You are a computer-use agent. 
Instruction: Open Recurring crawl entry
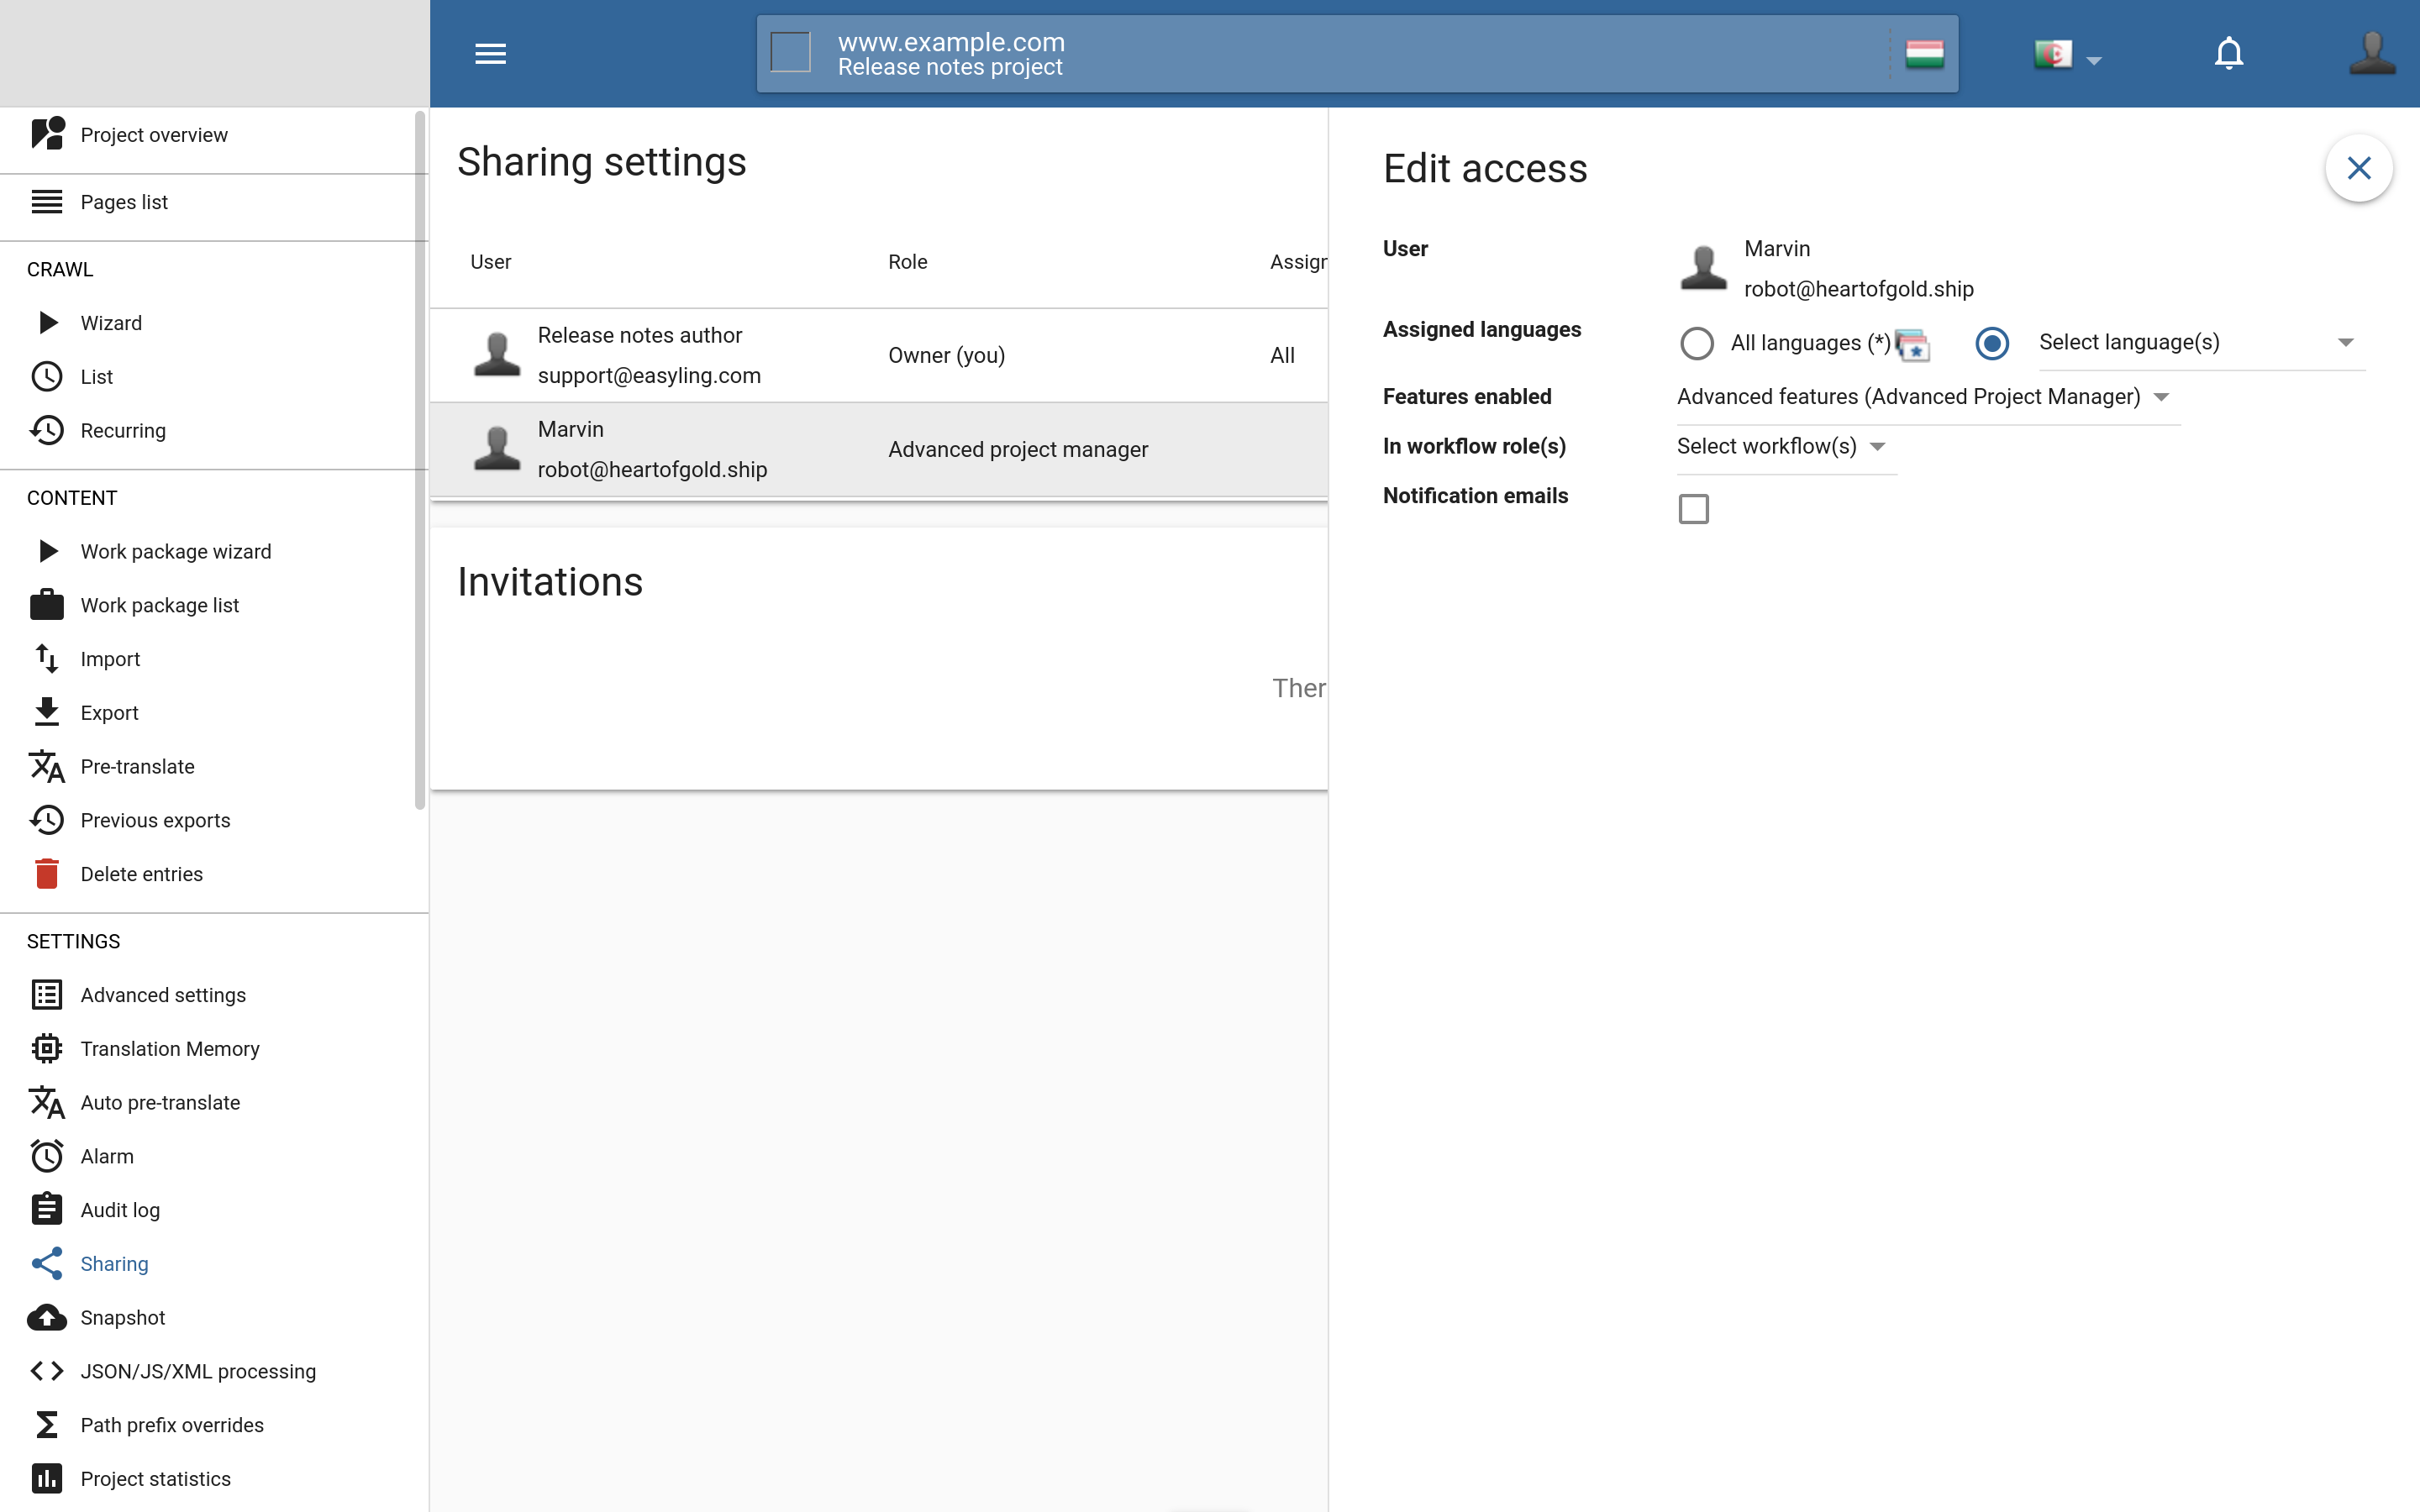[x=214, y=430]
